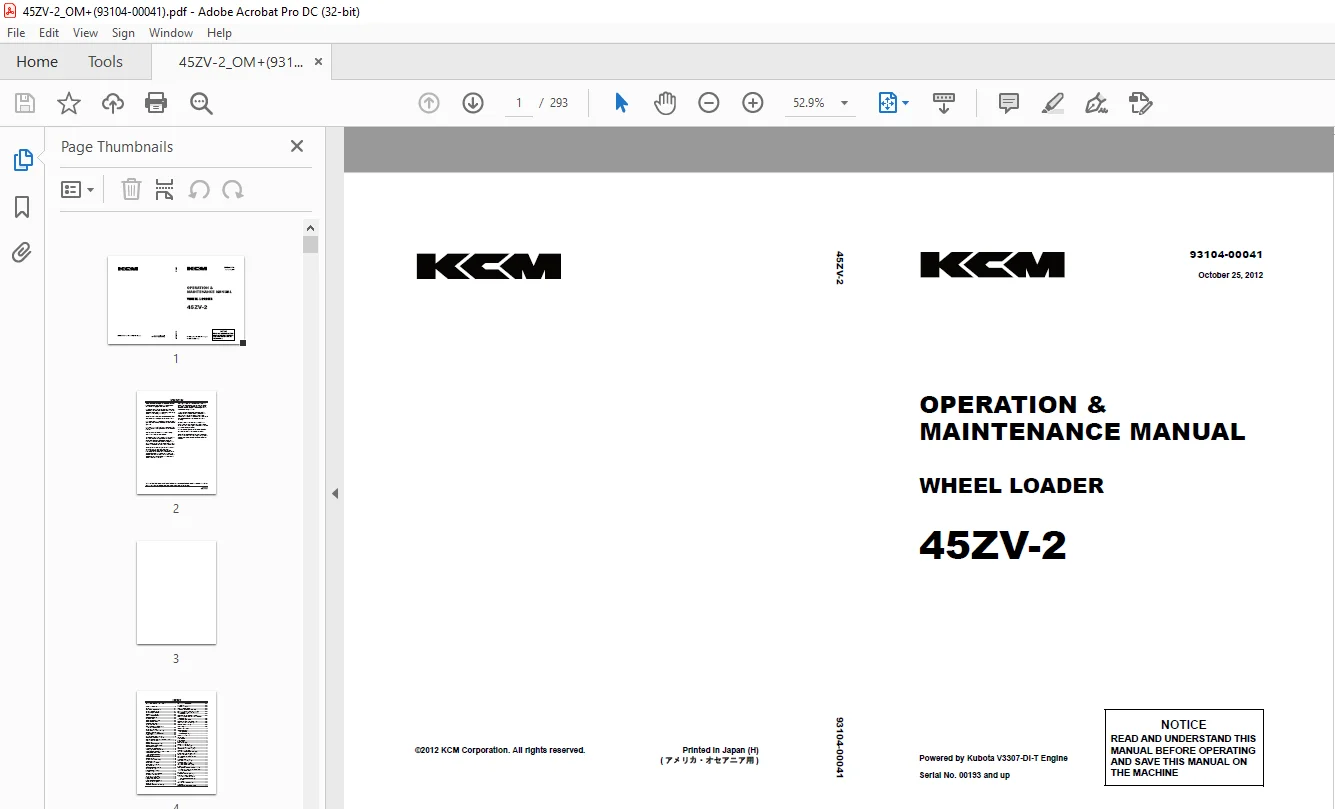
Task: Click the Fit page tool icon
Action: [x=887, y=103]
